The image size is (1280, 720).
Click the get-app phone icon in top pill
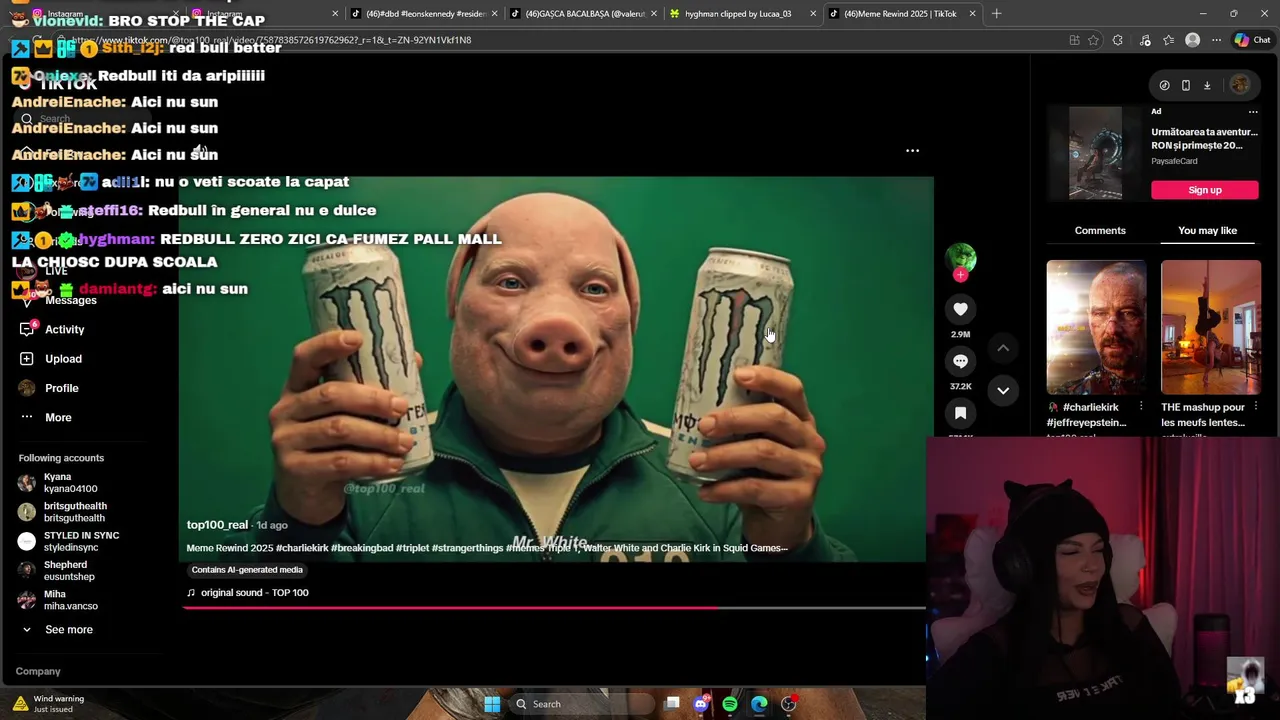click(1186, 85)
